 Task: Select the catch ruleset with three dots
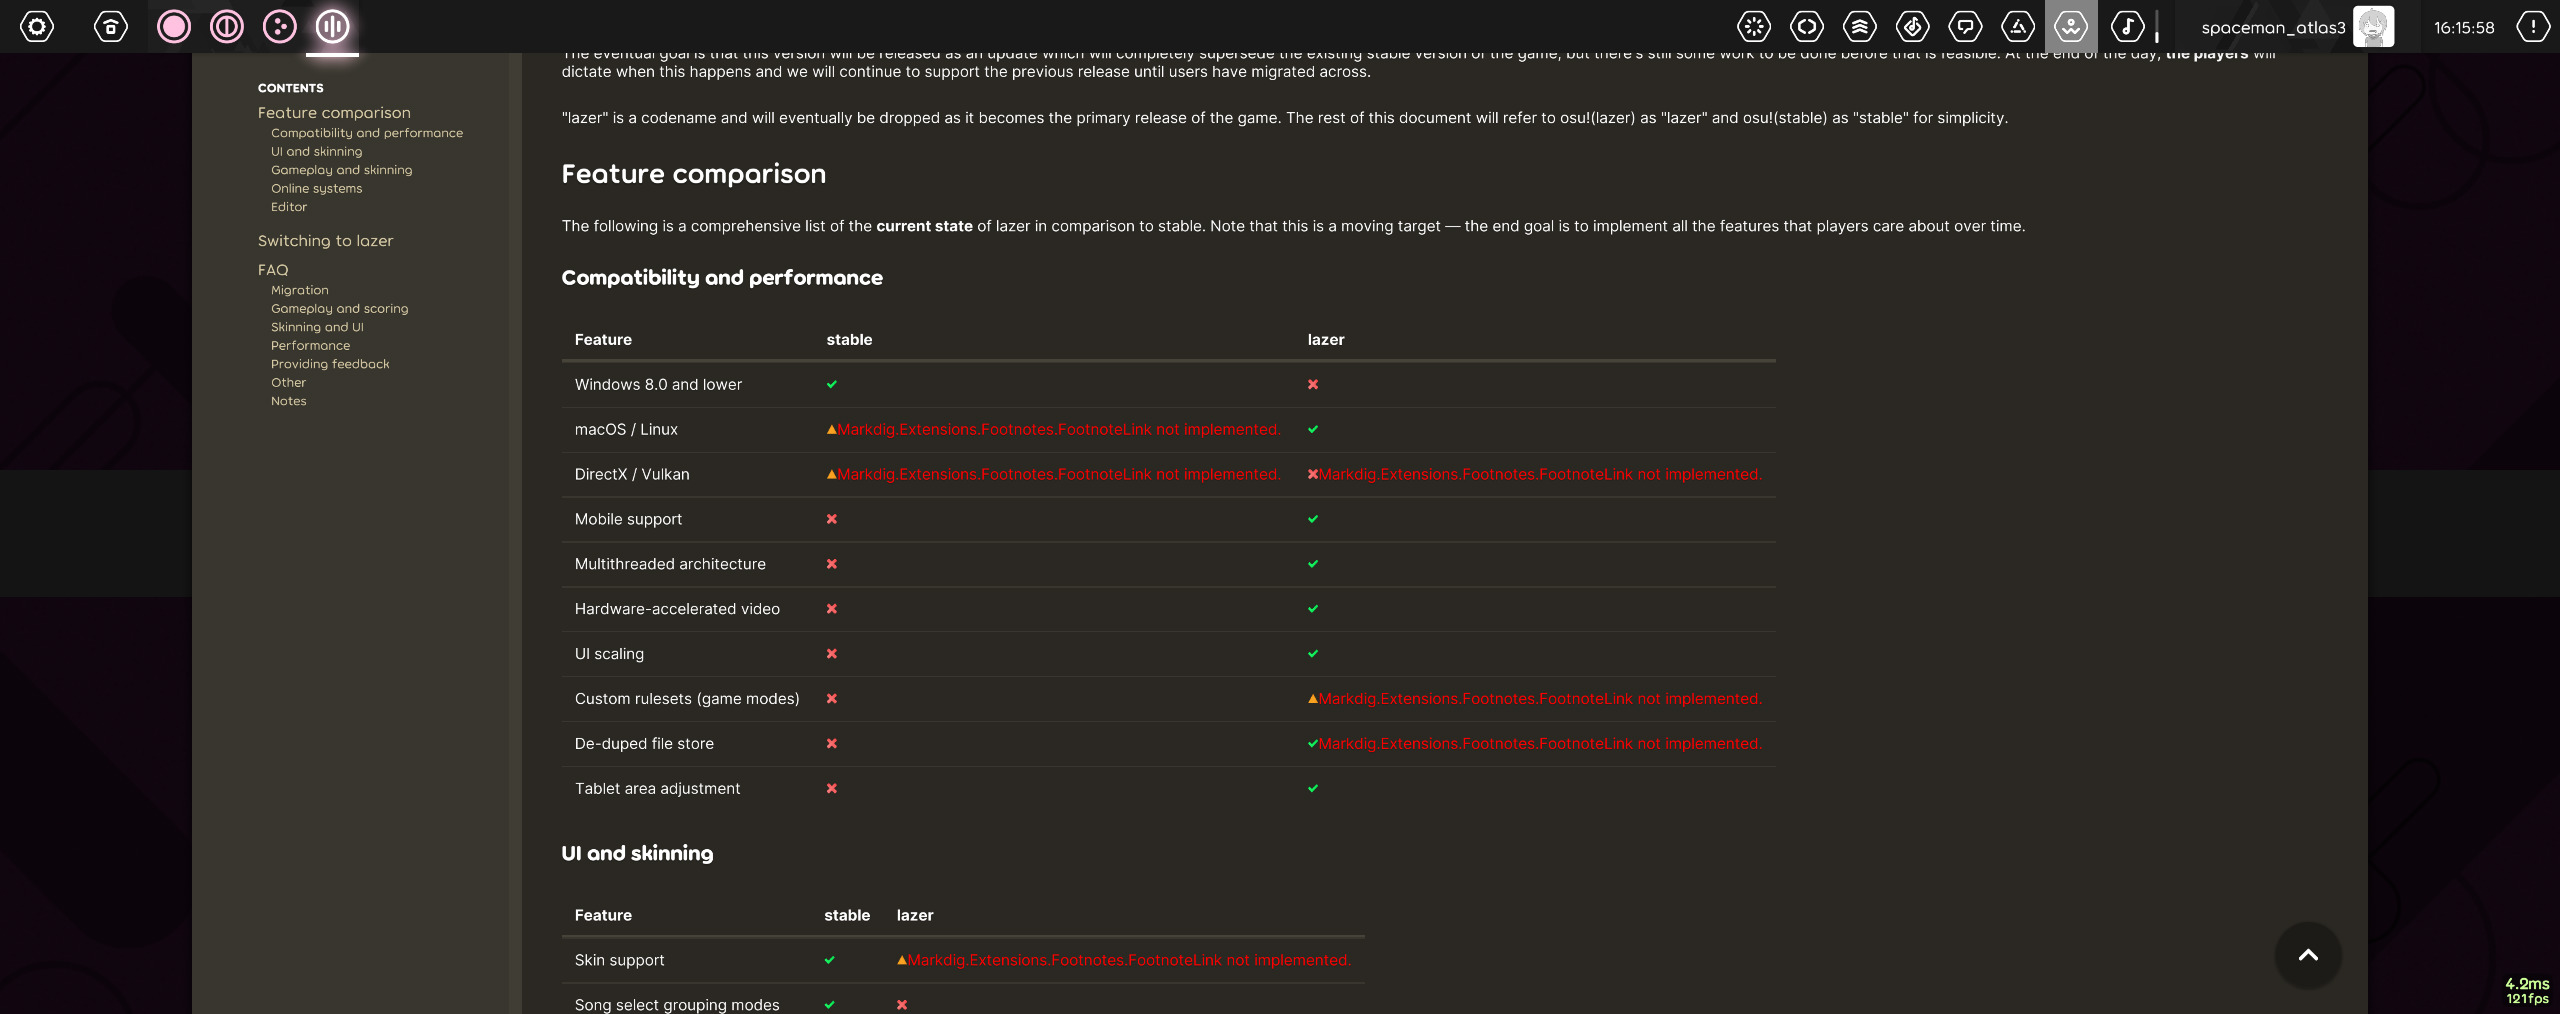pyautogui.click(x=280, y=26)
